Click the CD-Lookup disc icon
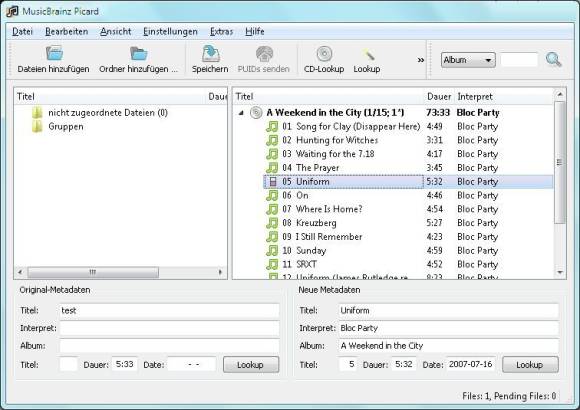Image resolution: width=580 pixels, height=410 pixels. [x=324, y=54]
